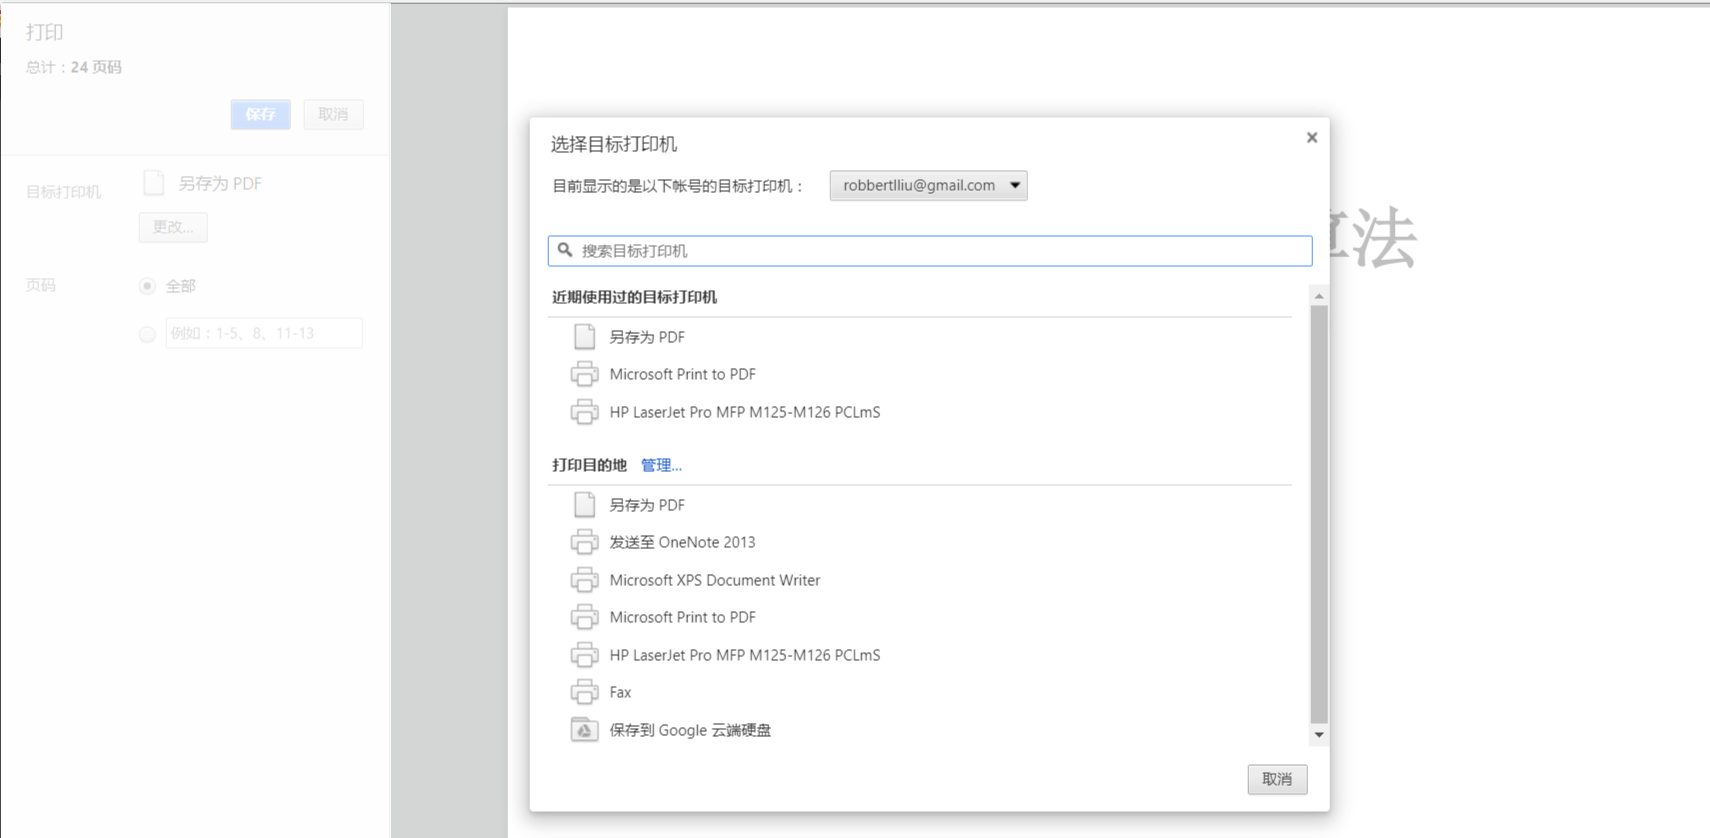
Task: Click the Google Drive save icon
Action: (585, 730)
